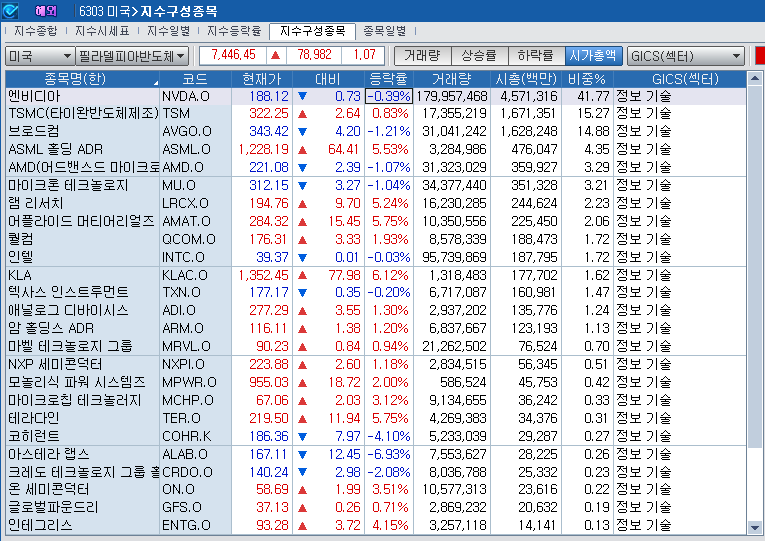The image size is (765, 541).
Task: Select the 시가총액 sort button
Action: tap(593, 56)
